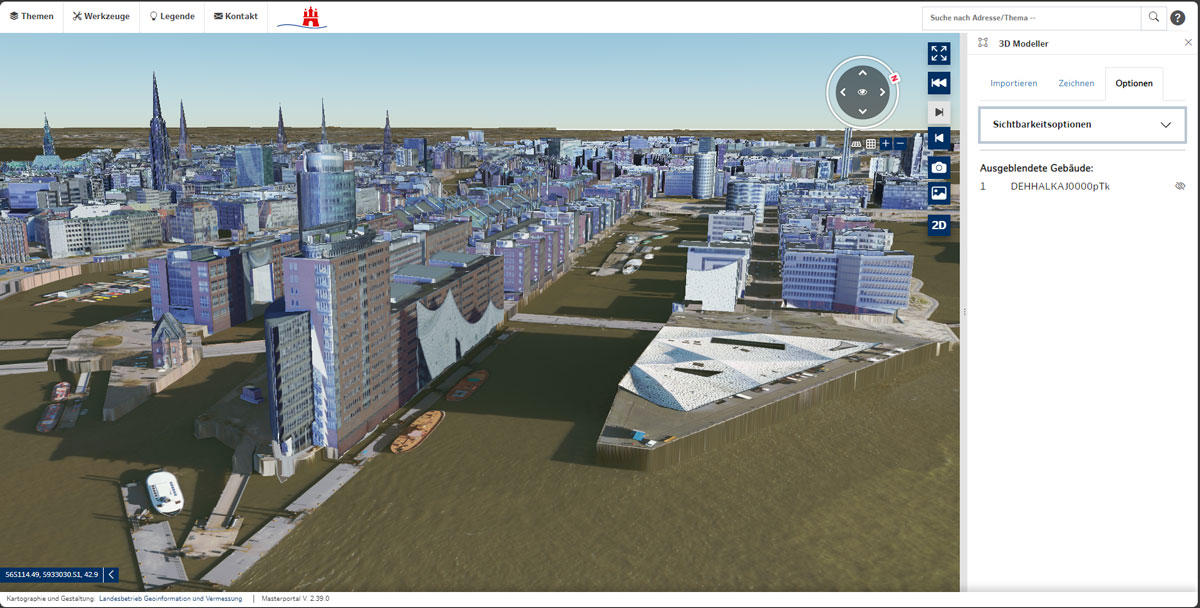Collapse the coordinate display chevron
The width and height of the screenshot is (1200, 608).
pyautogui.click(x=111, y=575)
